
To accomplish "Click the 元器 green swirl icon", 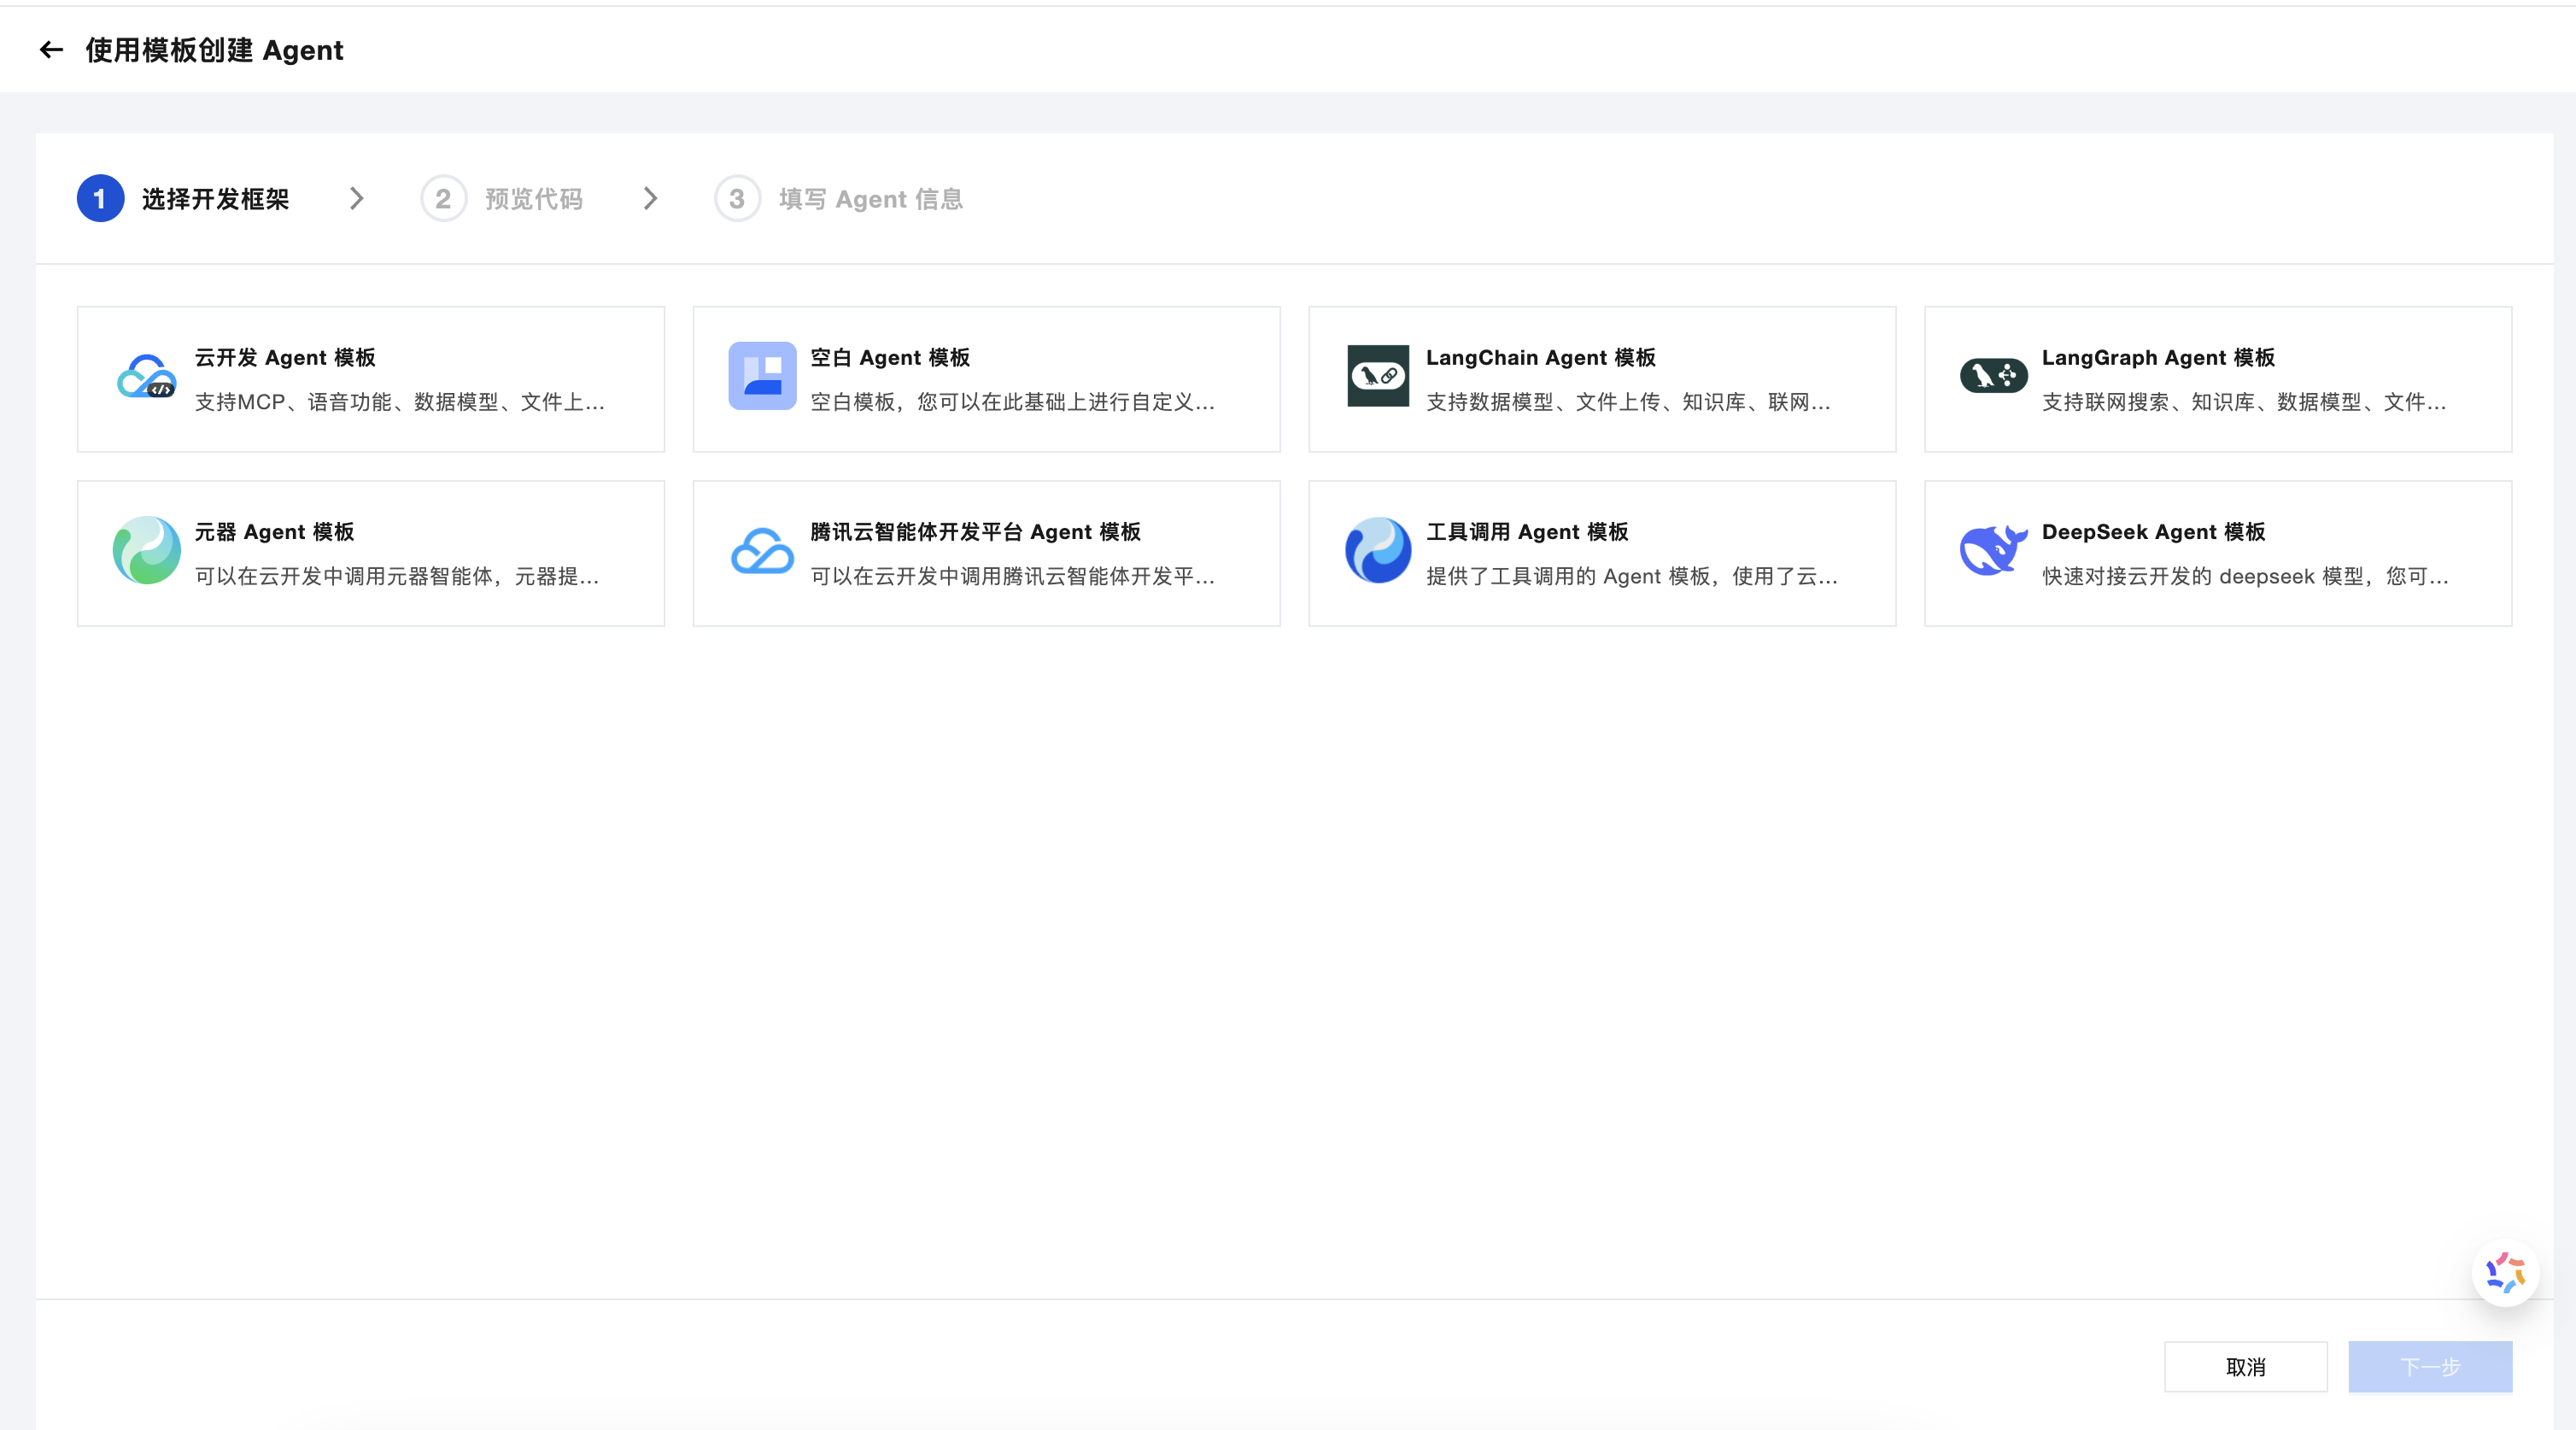I will pos(146,550).
